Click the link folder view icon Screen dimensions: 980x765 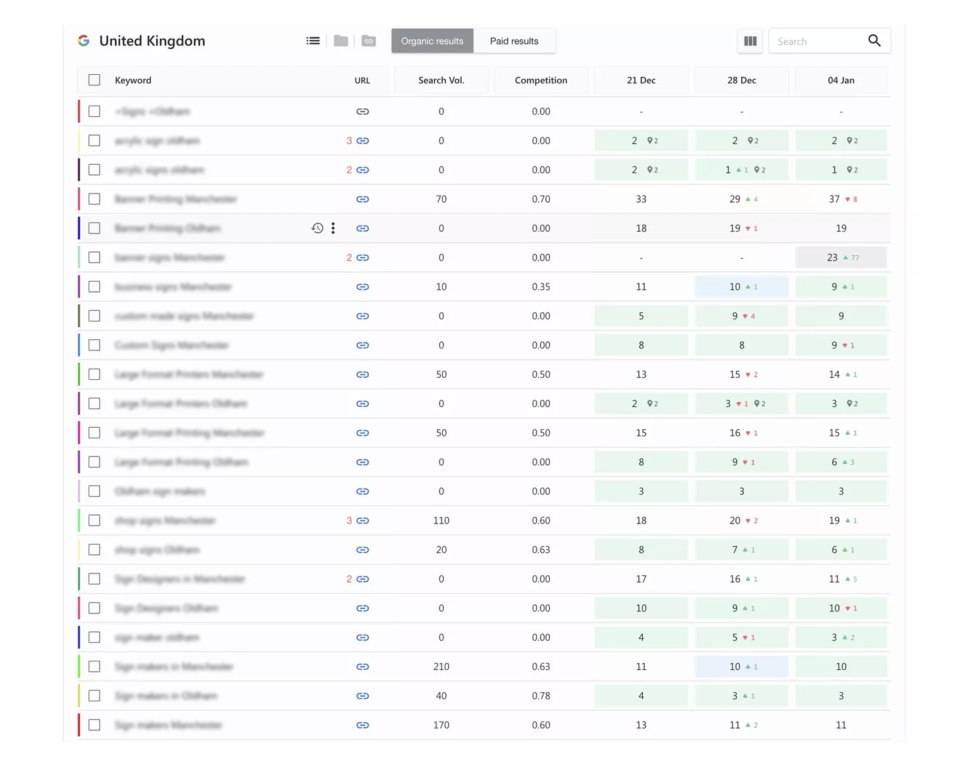coord(369,41)
